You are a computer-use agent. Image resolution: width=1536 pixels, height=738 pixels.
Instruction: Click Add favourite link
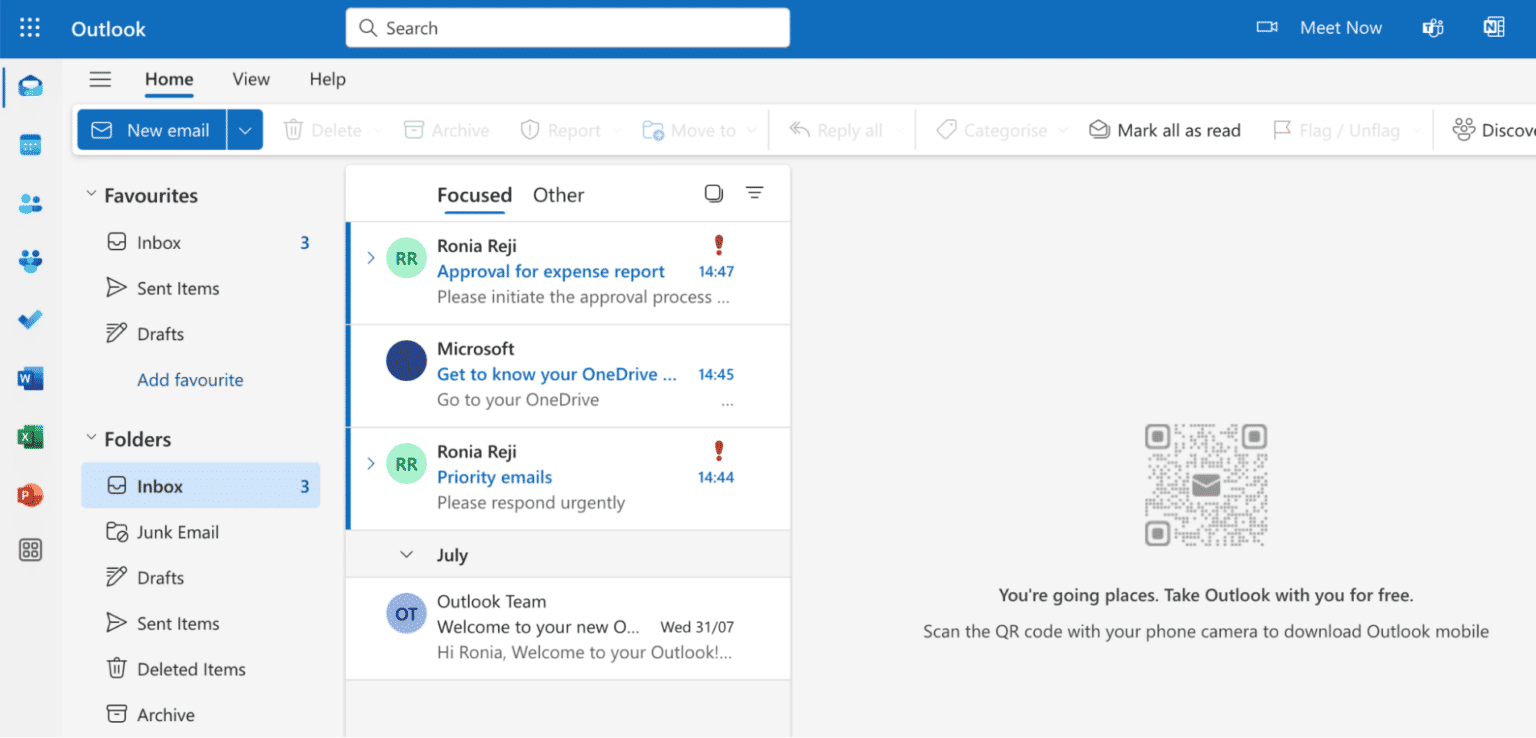(x=190, y=379)
